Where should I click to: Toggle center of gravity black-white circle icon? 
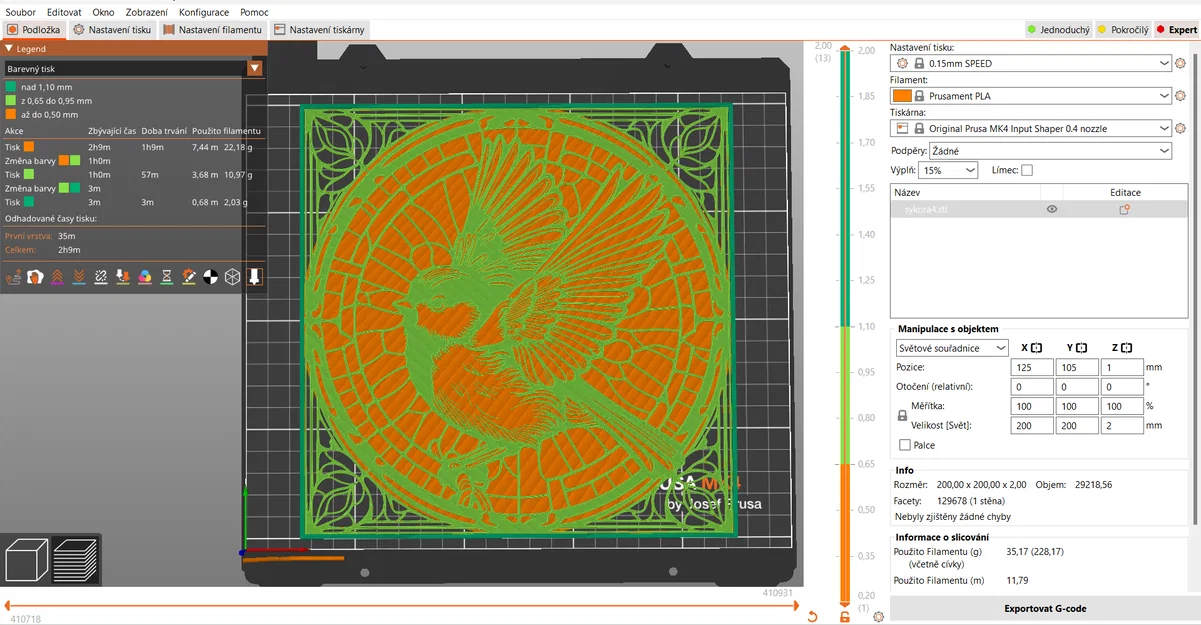point(211,276)
